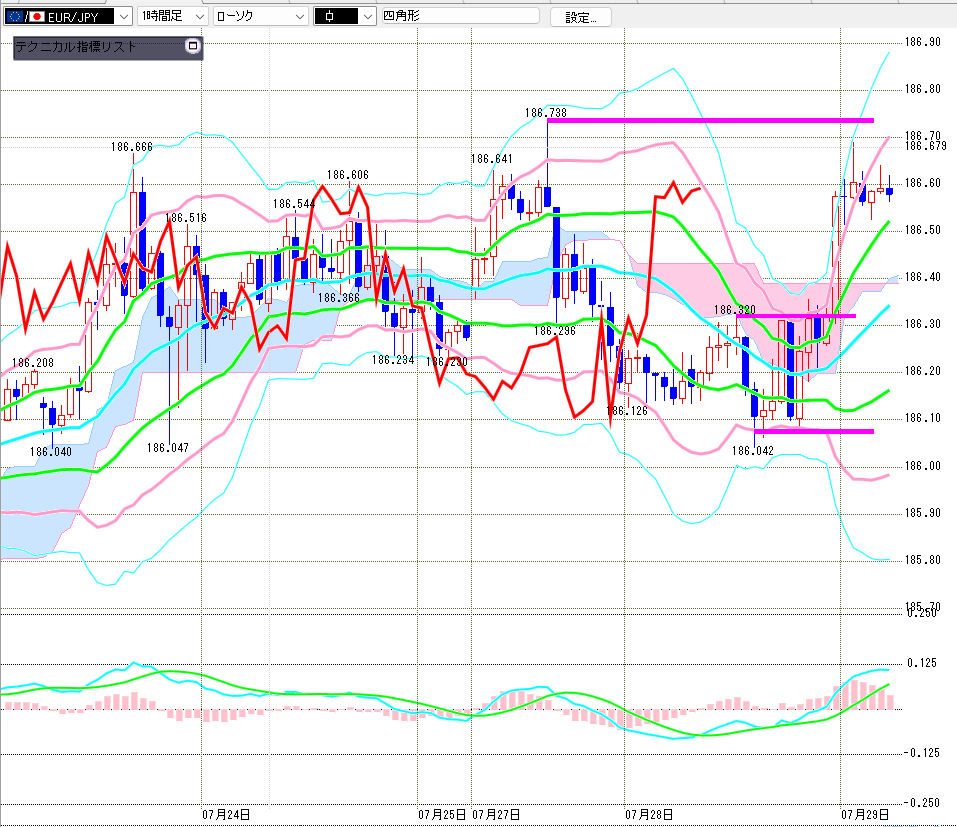Click the 186.040 price label
This screenshot has width=957, height=827.
tap(51, 452)
